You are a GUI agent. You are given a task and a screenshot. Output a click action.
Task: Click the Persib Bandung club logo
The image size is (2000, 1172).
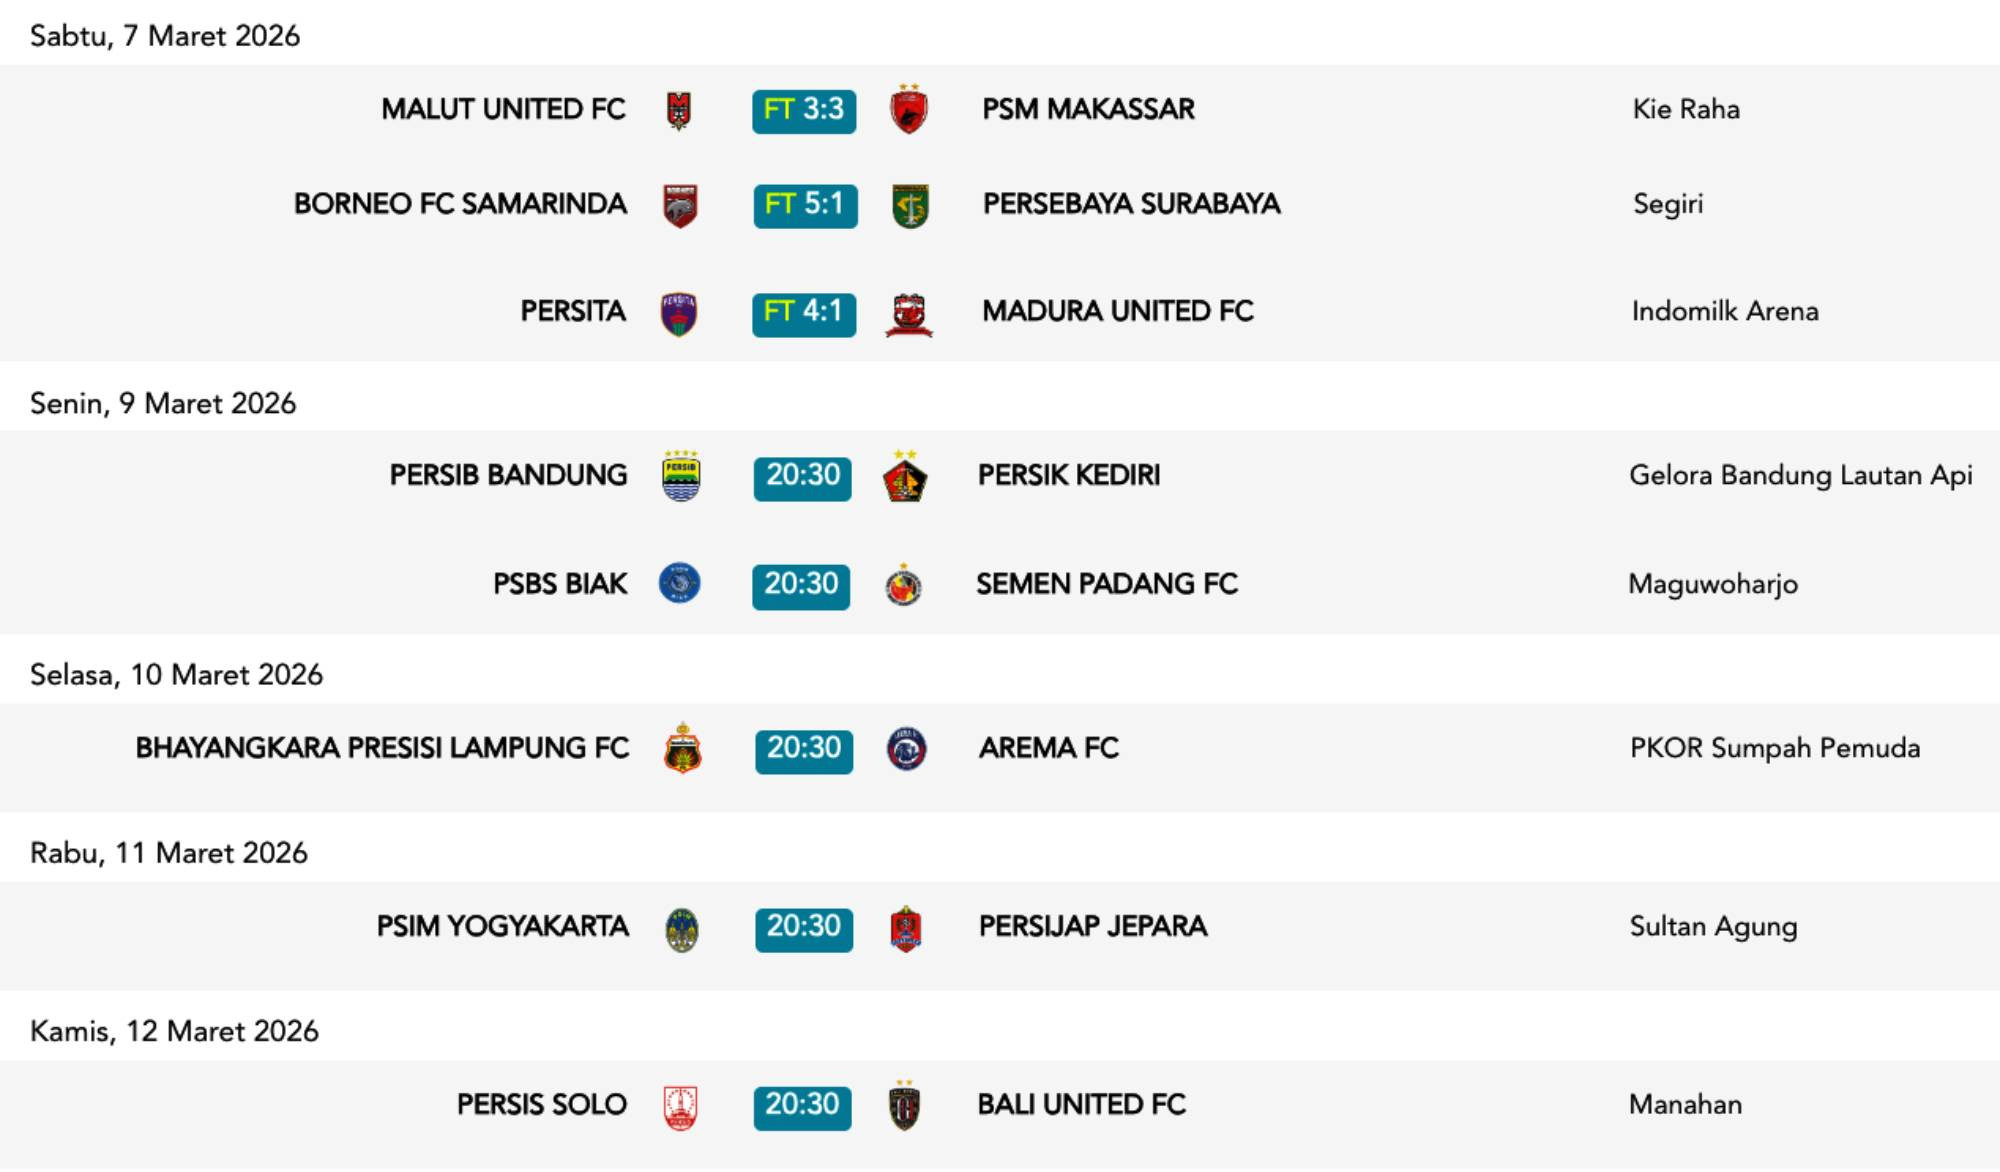[681, 476]
